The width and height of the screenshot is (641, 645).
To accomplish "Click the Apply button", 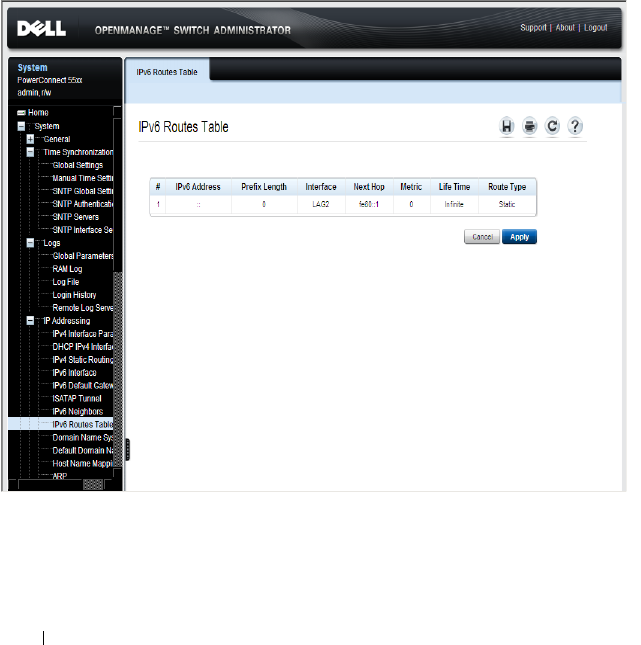I will tap(519, 237).
